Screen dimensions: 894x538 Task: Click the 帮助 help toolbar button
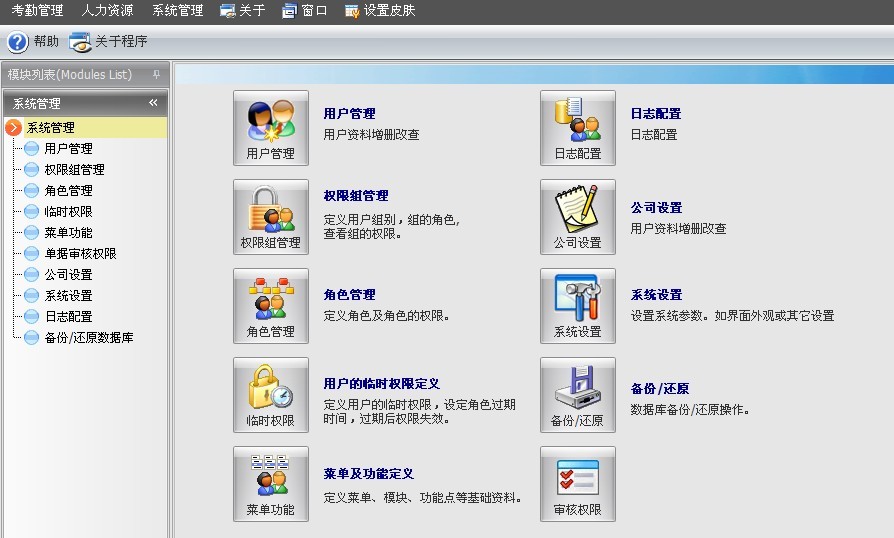point(33,42)
